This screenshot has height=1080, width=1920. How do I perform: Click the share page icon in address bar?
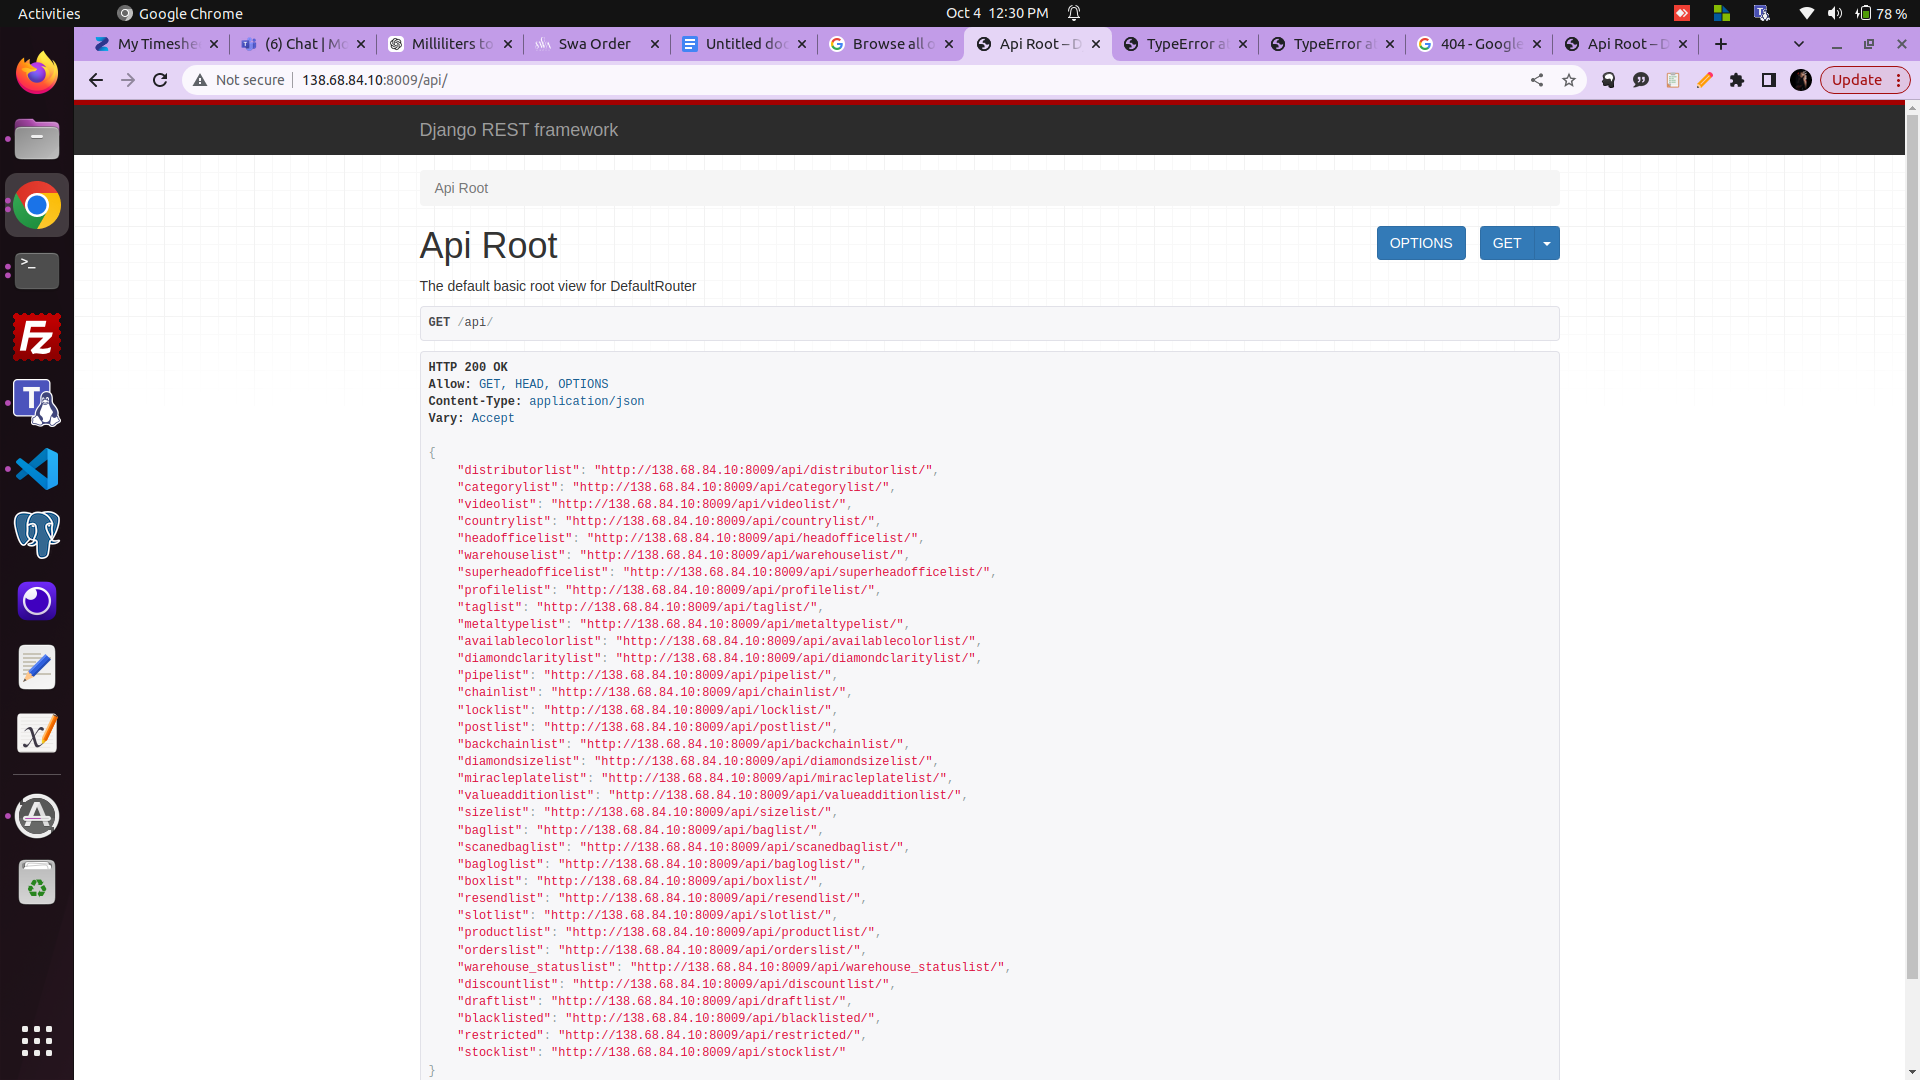click(1536, 80)
